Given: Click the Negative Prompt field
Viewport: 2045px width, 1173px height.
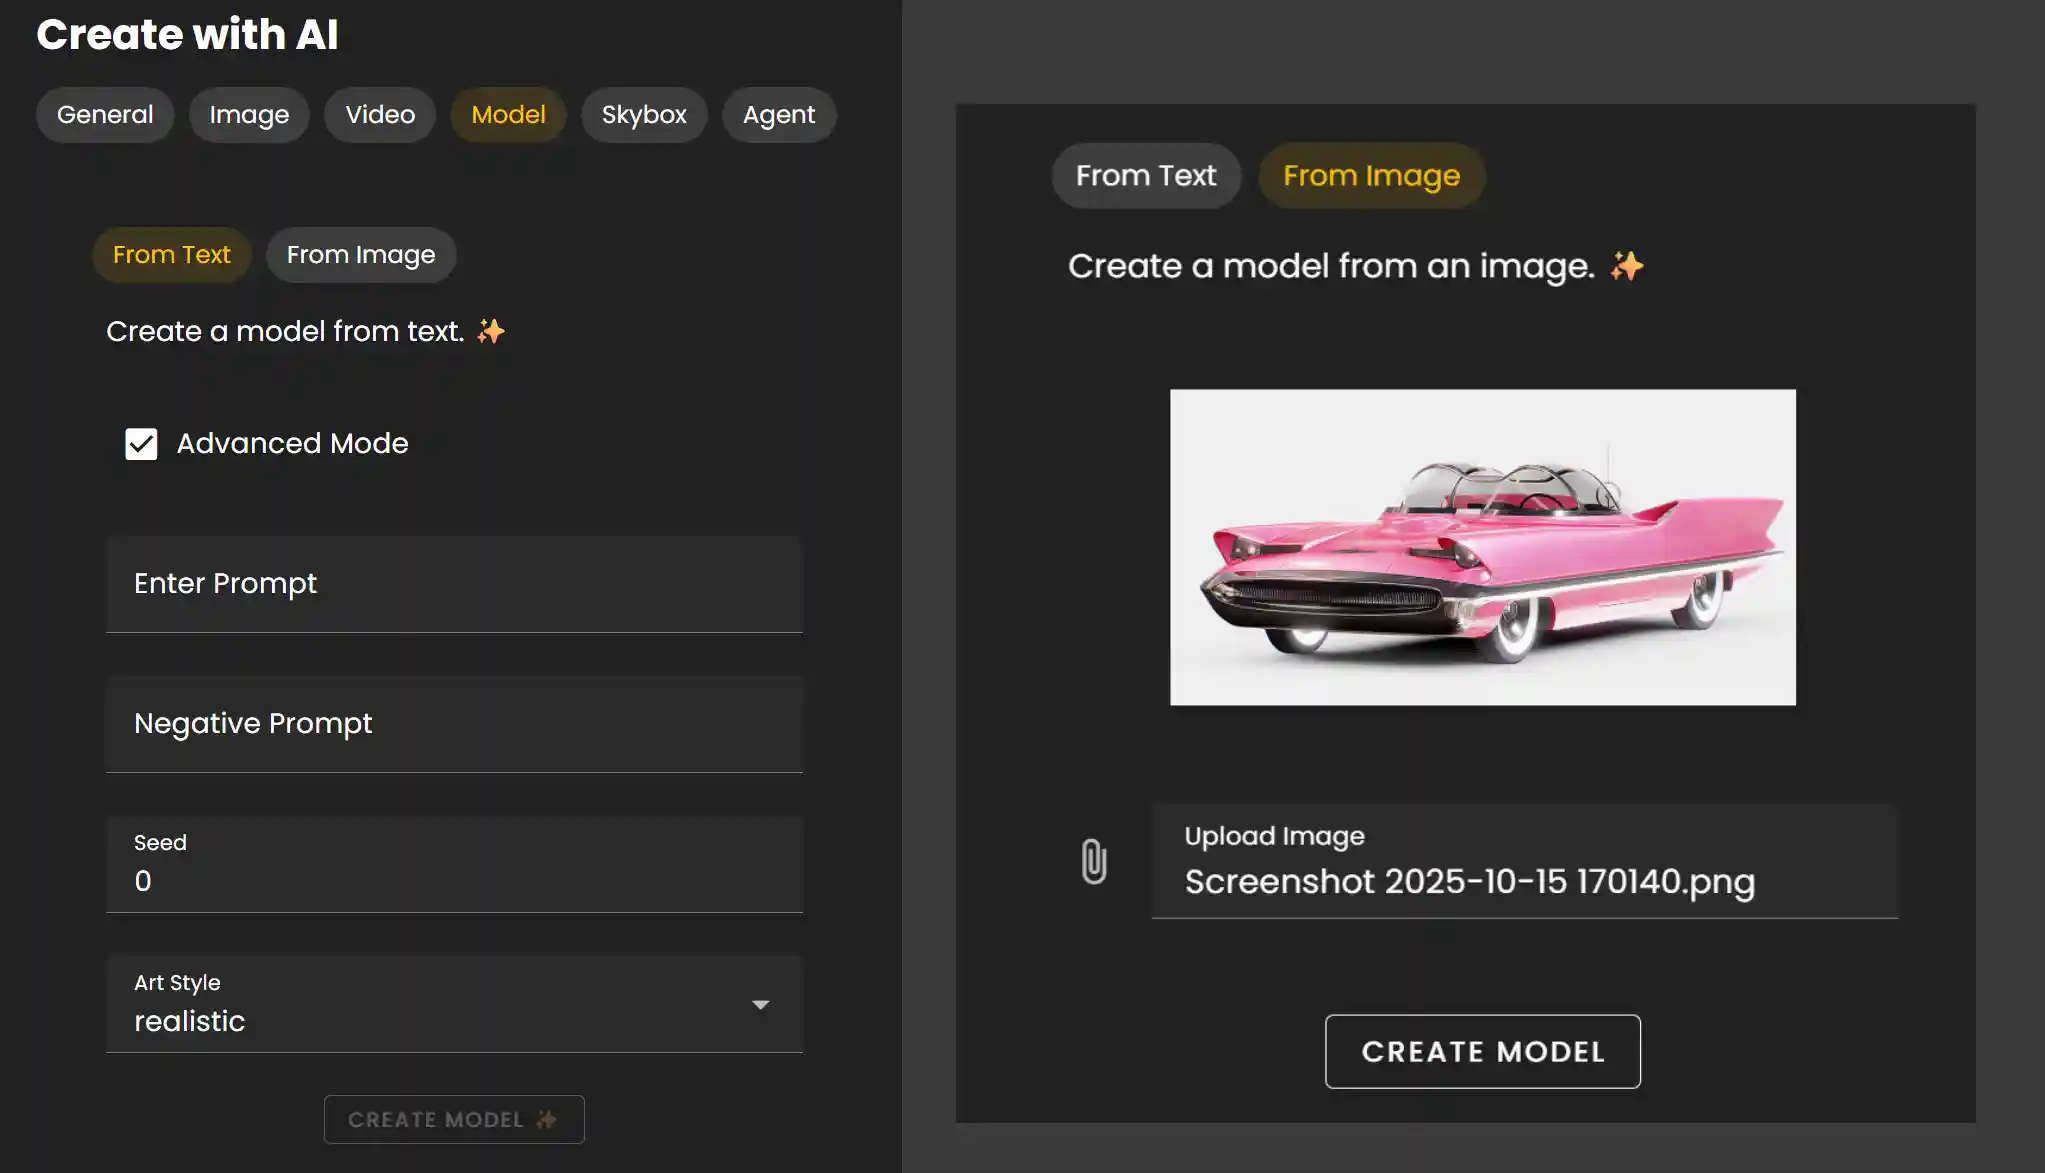Looking at the screenshot, I should (x=453, y=723).
